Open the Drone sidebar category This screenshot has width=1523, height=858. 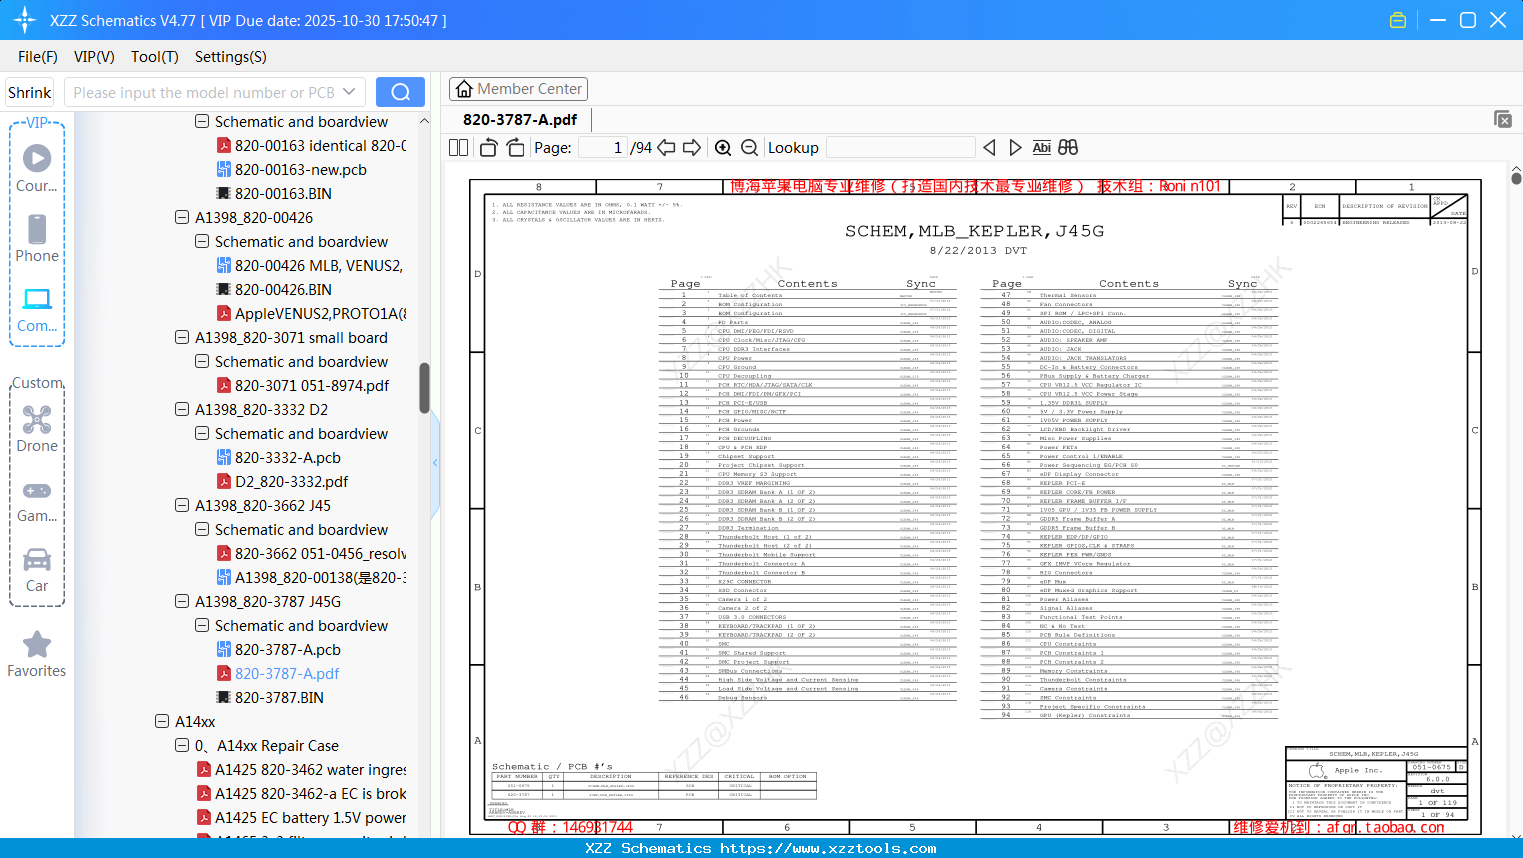[37, 429]
